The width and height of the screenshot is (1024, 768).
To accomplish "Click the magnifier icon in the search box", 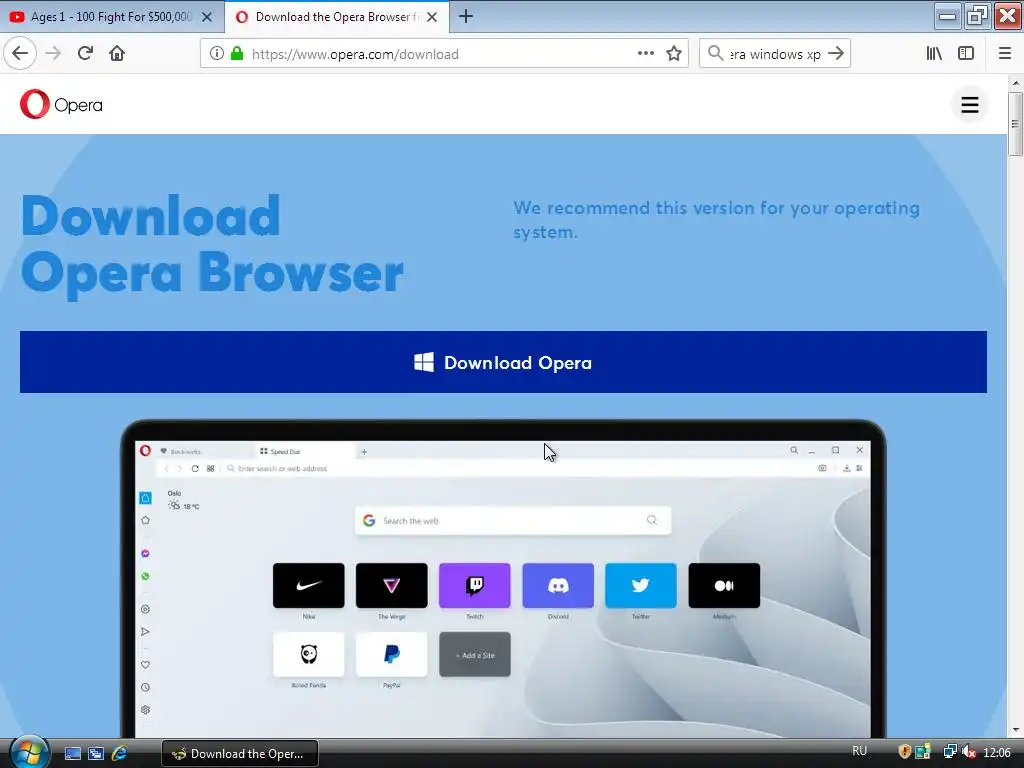I will point(716,54).
